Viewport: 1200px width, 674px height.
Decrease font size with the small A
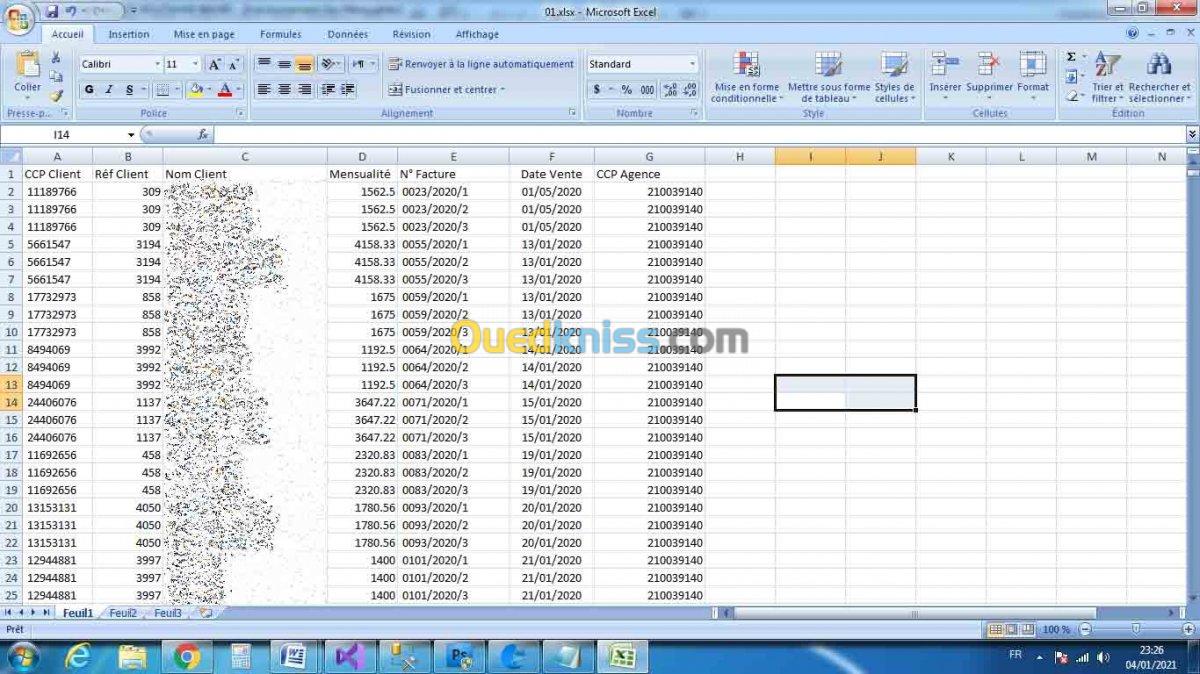[232, 64]
